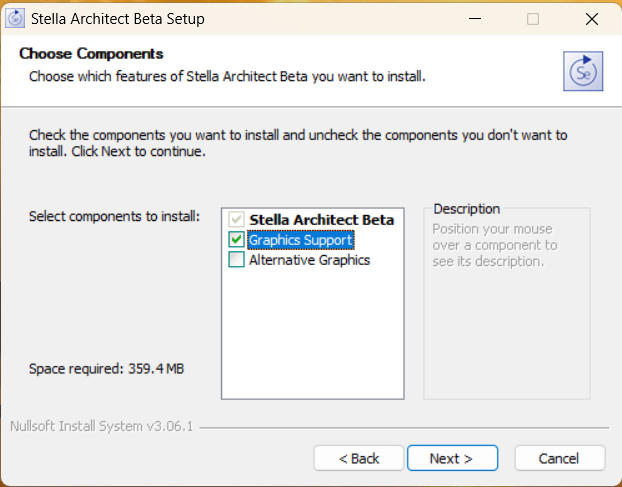Image resolution: width=622 pixels, height=487 pixels.
Task: Click the Description box hint text
Action: click(x=495, y=245)
